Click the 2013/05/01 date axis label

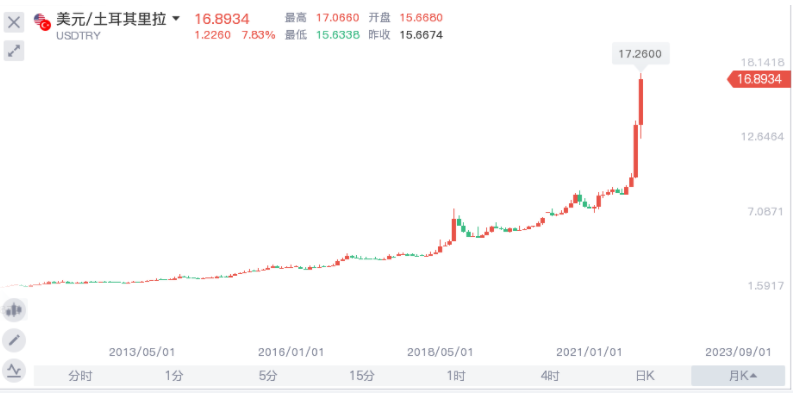click(142, 353)
